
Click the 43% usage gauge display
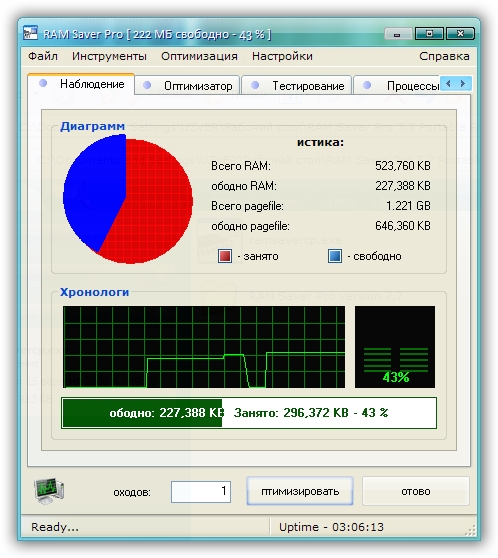tap(395, 347)
